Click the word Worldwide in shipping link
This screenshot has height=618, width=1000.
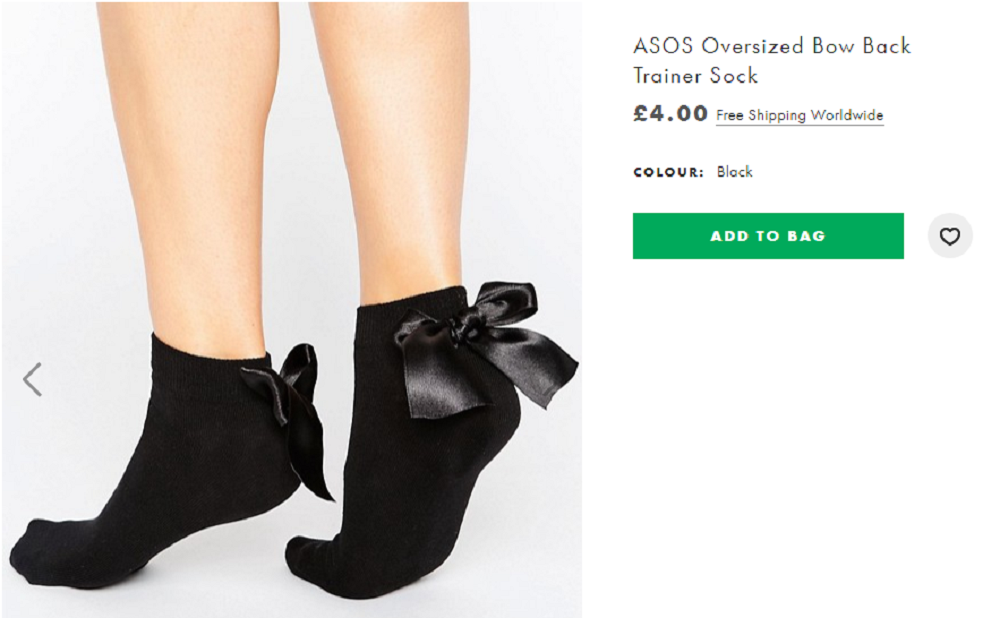point(846,116)
